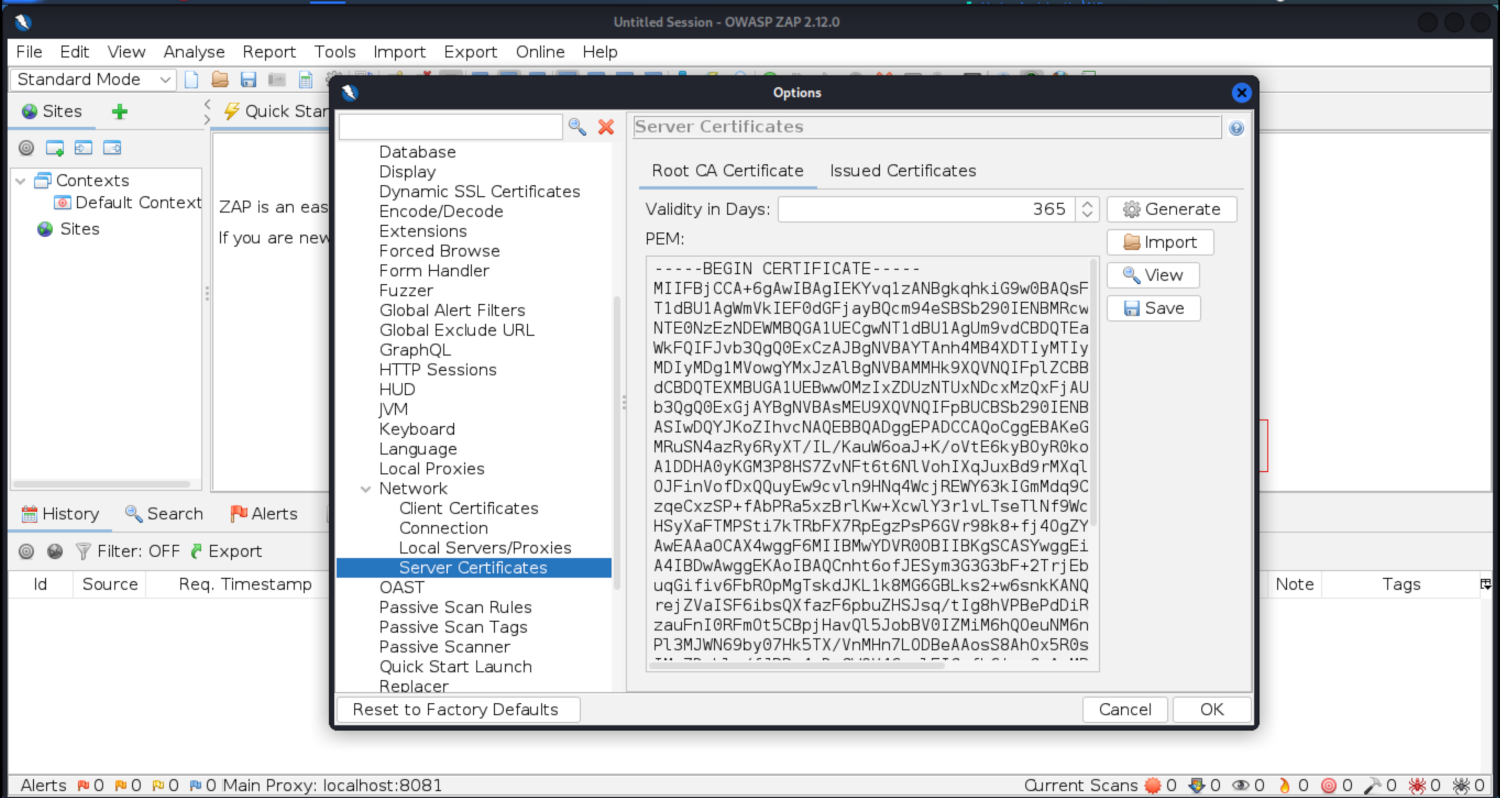Screen dimensions: 1500x798
Task: Click the forced browse hammer icon in status bar
Action: (x=1381, y=786)
